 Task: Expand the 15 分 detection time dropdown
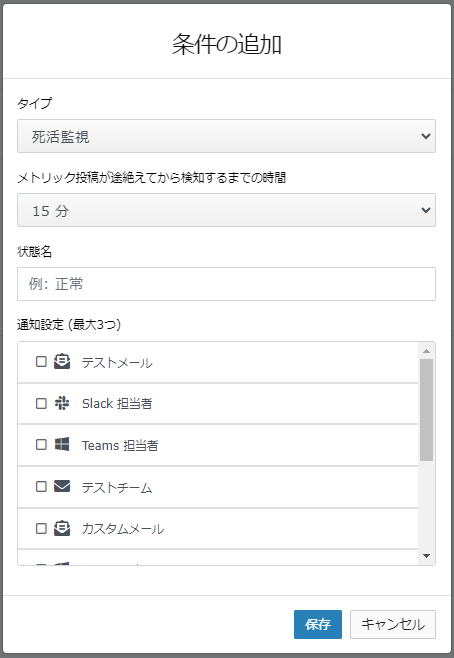click(226, 210)
